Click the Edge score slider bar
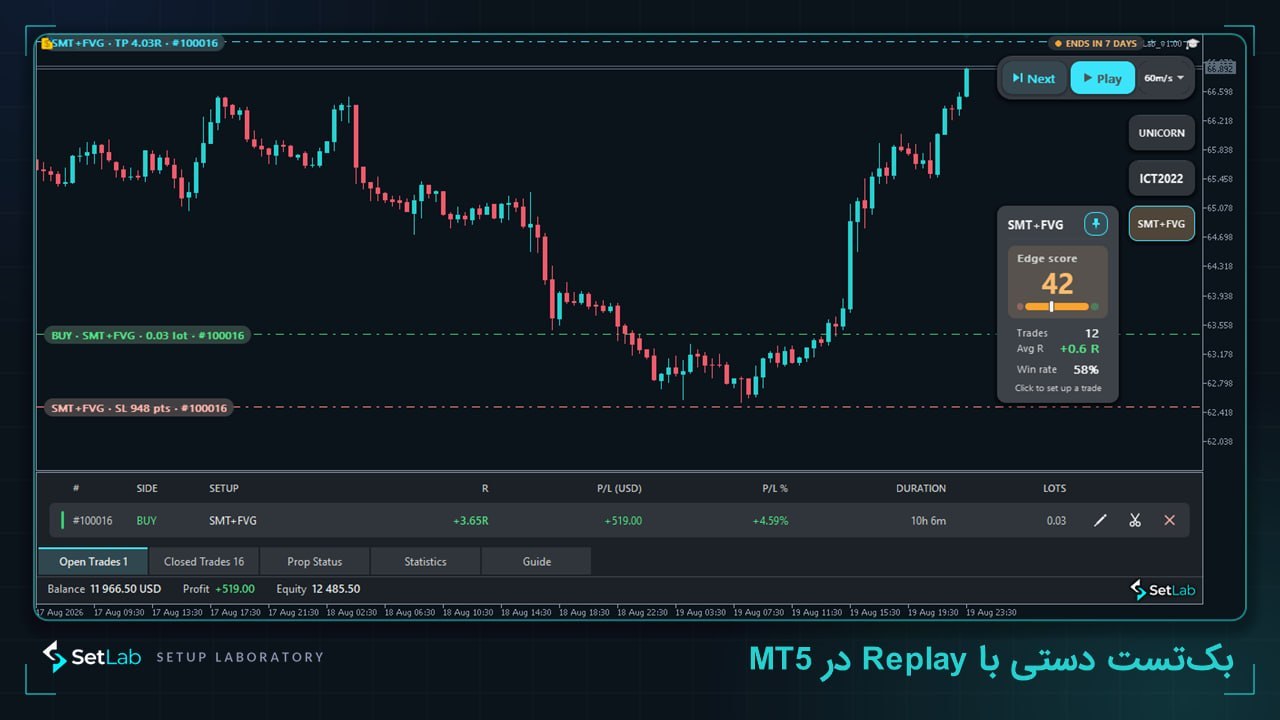 pyautogui.click(x=1057, y=306)
